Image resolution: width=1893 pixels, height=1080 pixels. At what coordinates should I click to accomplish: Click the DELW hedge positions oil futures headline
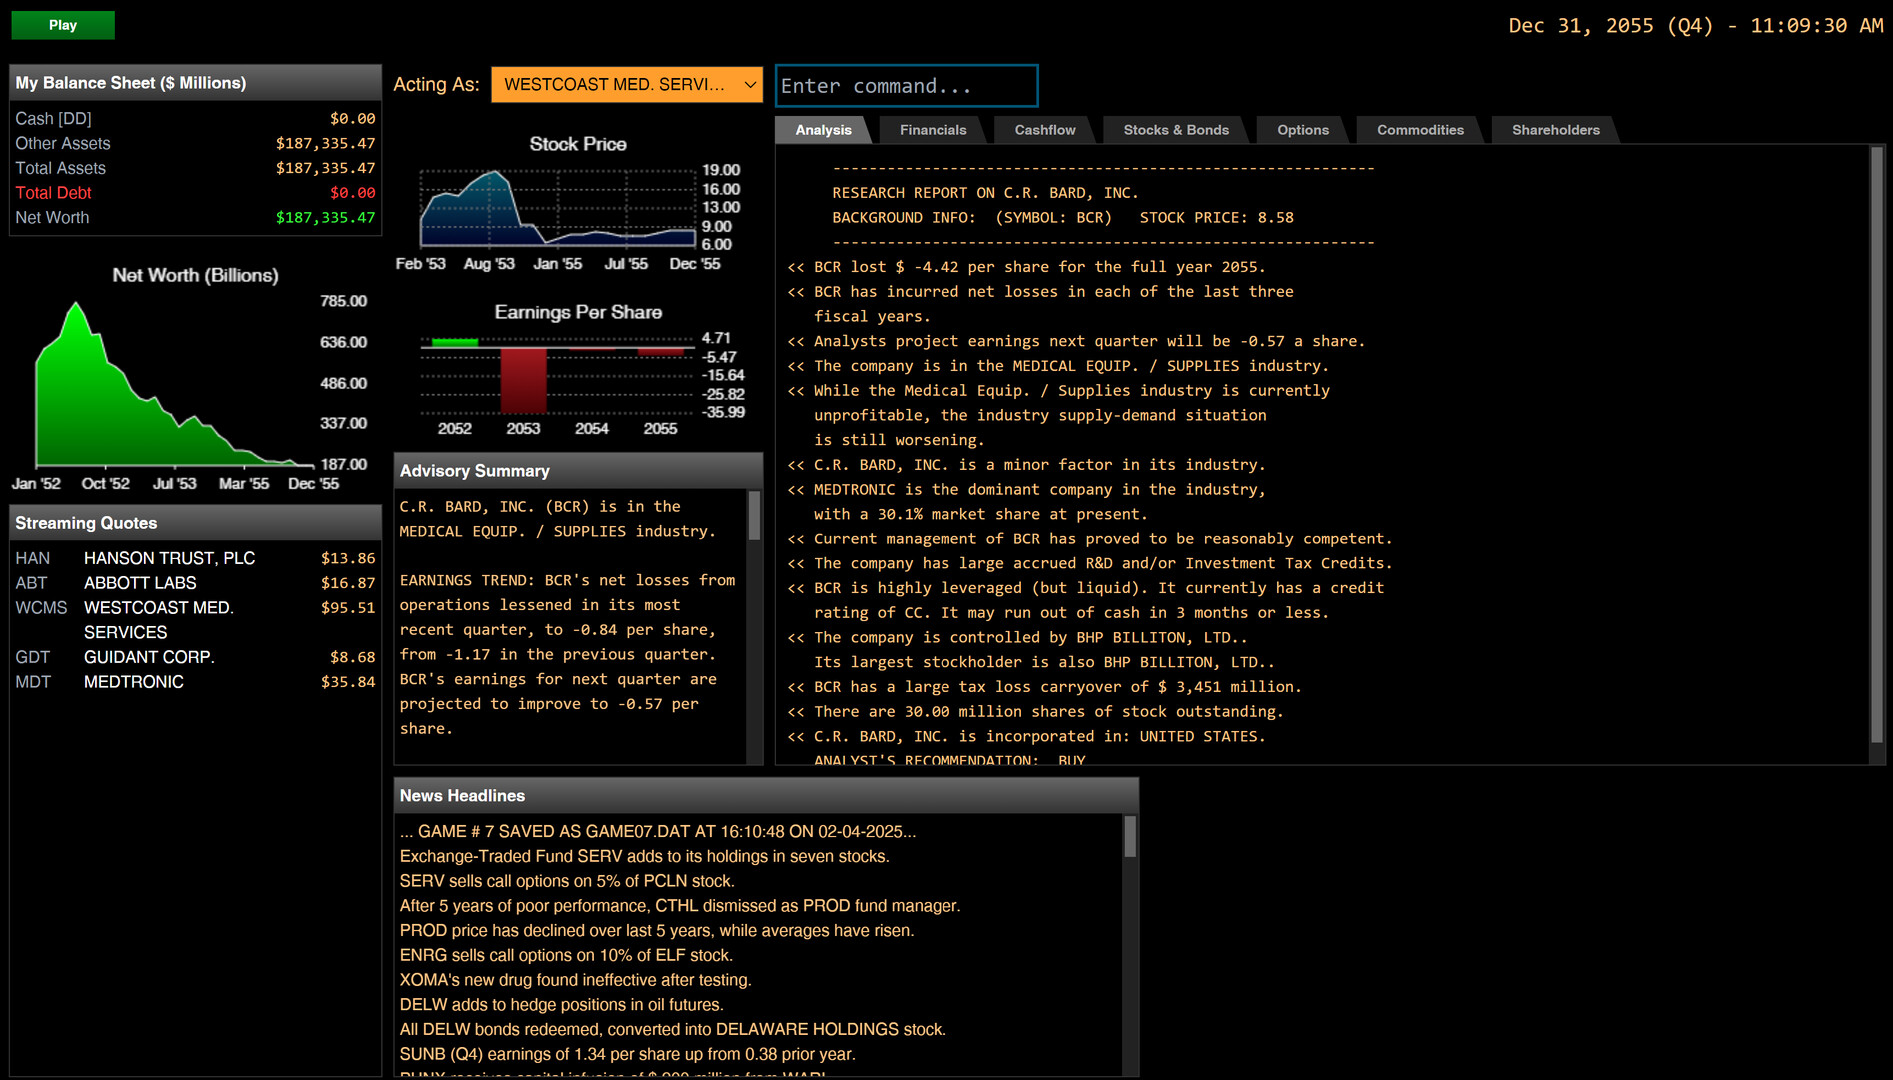coord(561,1005)
